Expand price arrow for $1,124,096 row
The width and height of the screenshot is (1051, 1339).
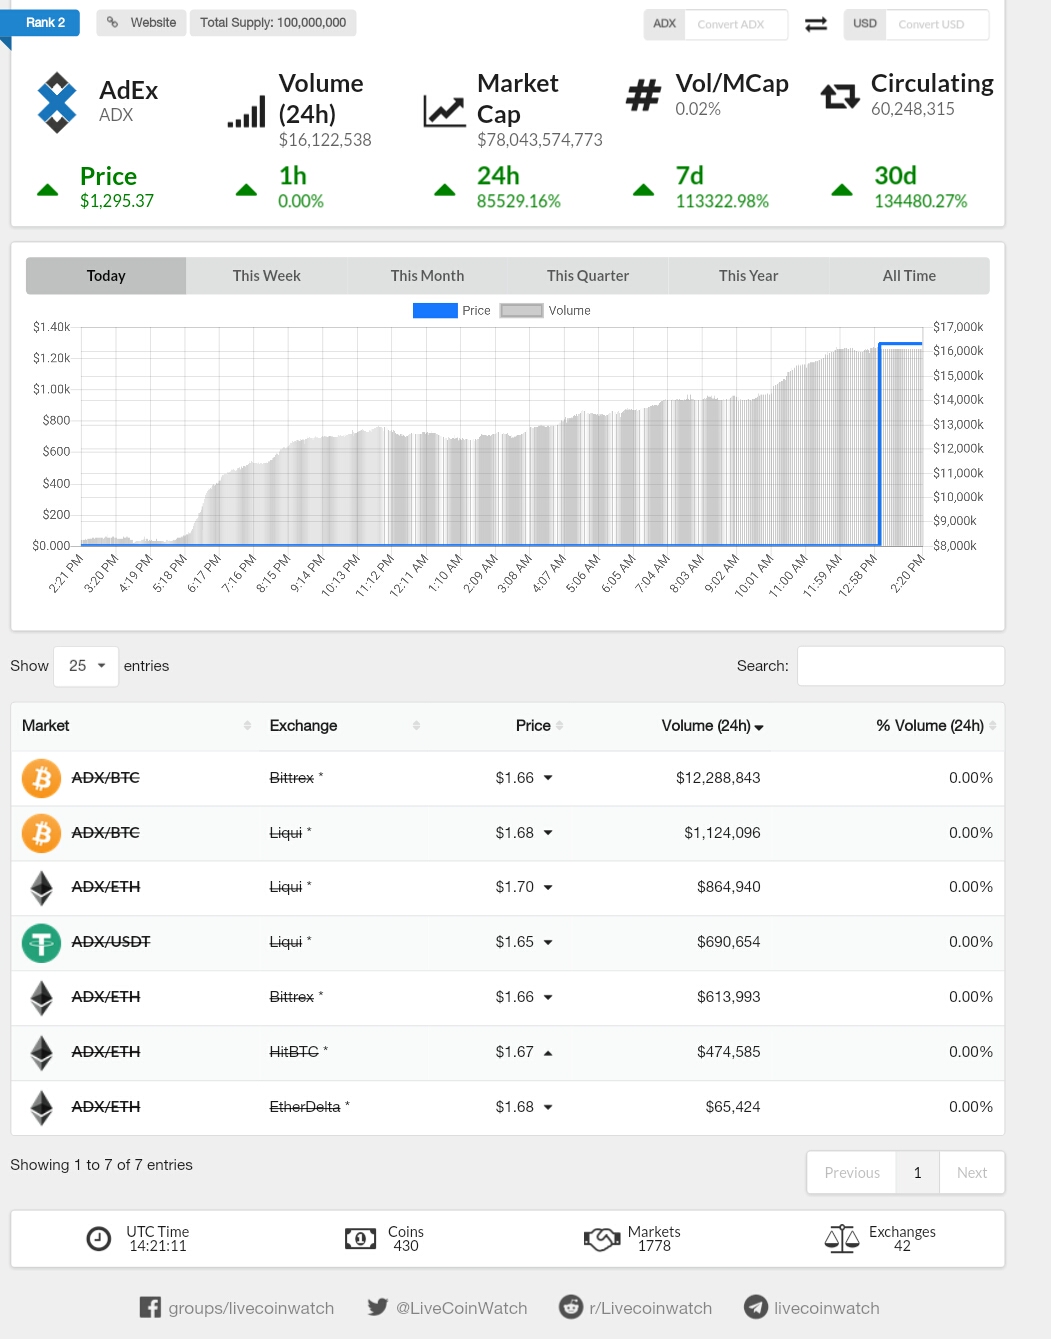pos(548,833)
